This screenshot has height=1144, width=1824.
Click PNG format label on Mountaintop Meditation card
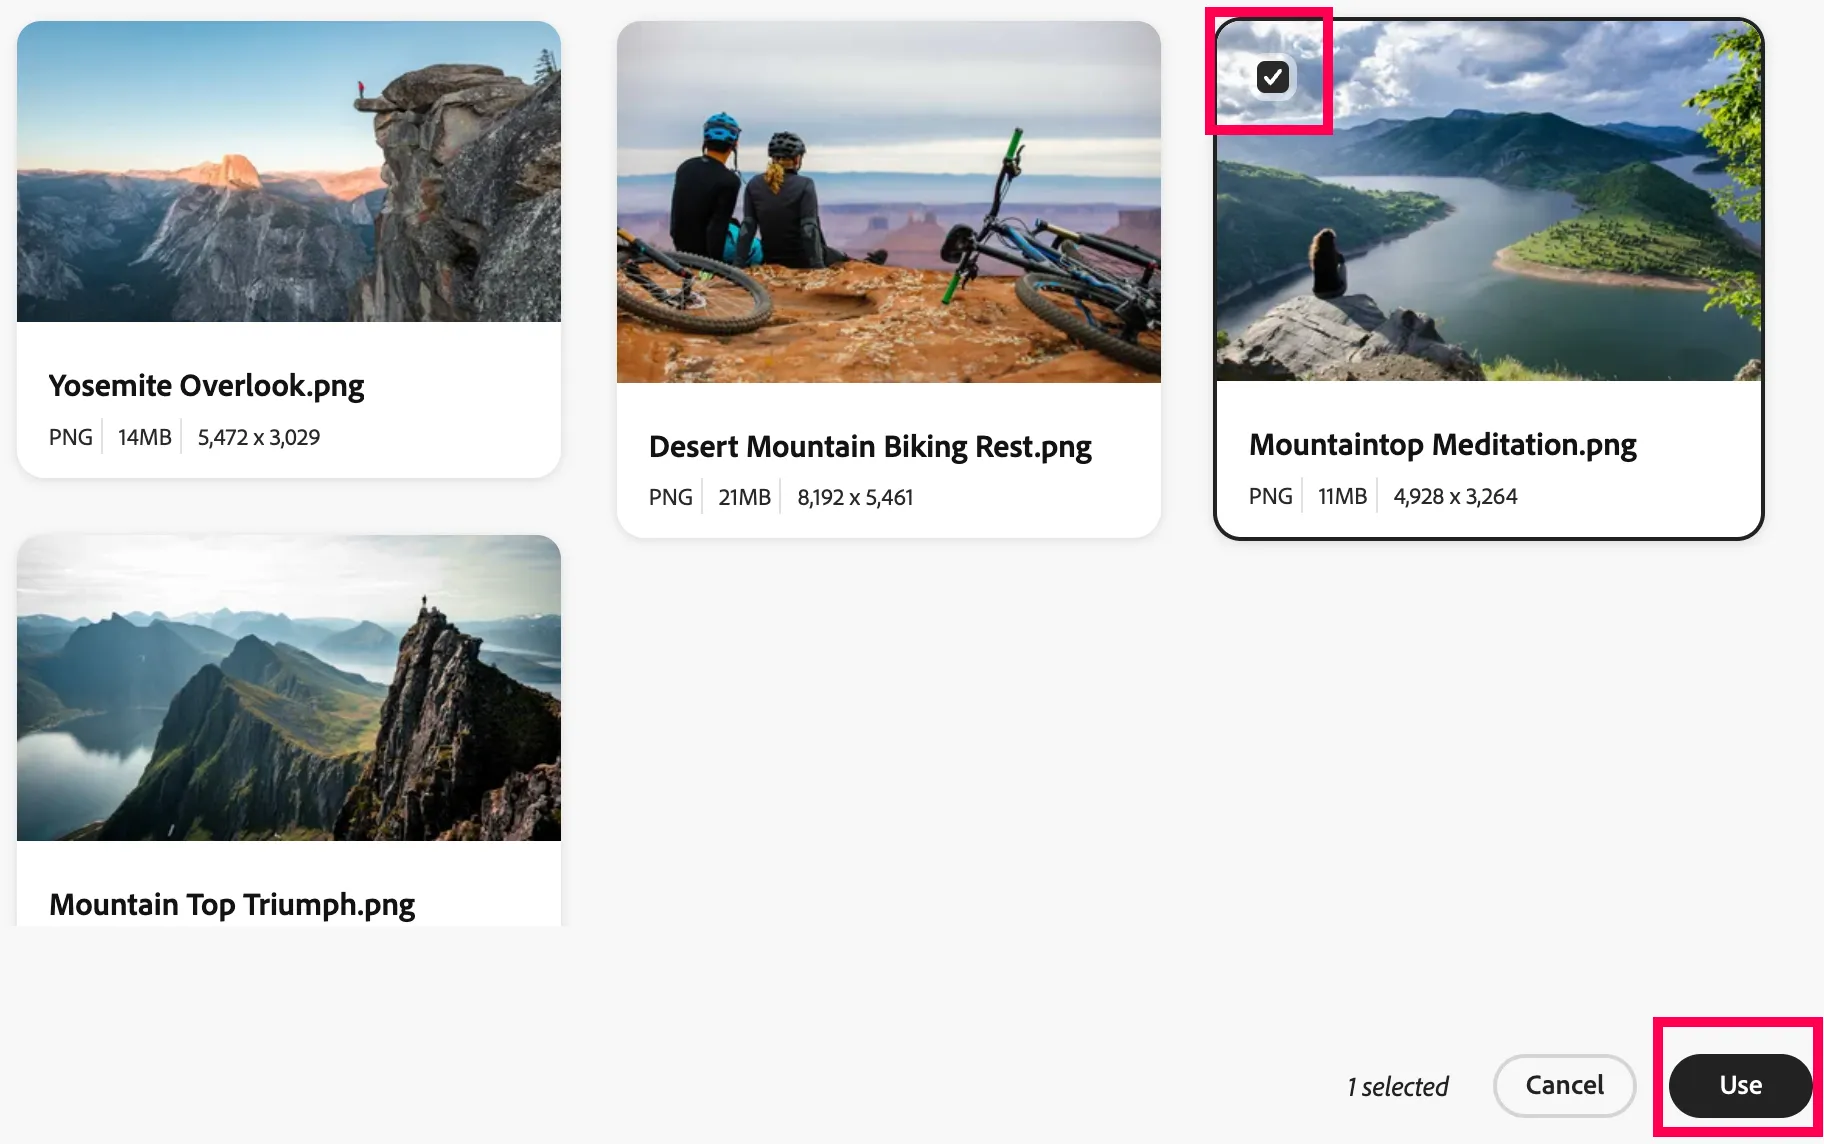[1271, 496]
